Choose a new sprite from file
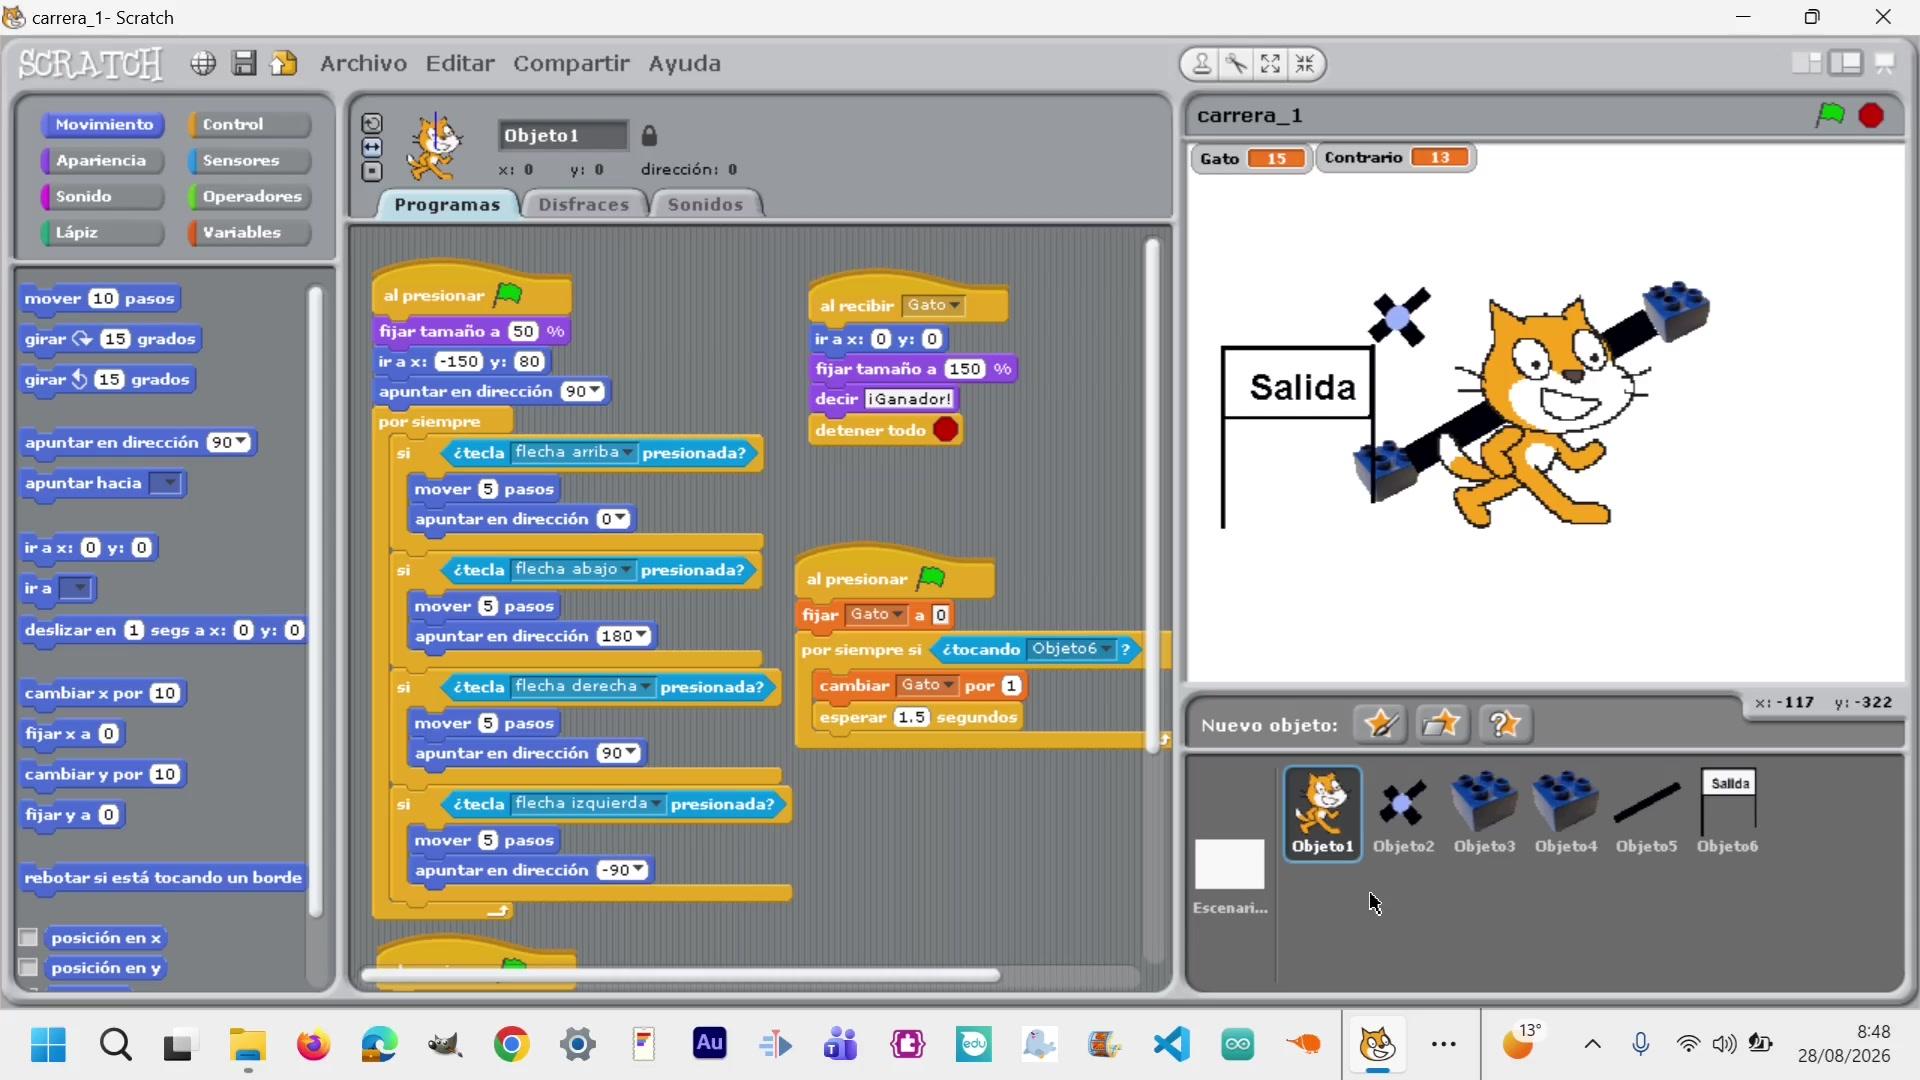 tap(1442, 723)
